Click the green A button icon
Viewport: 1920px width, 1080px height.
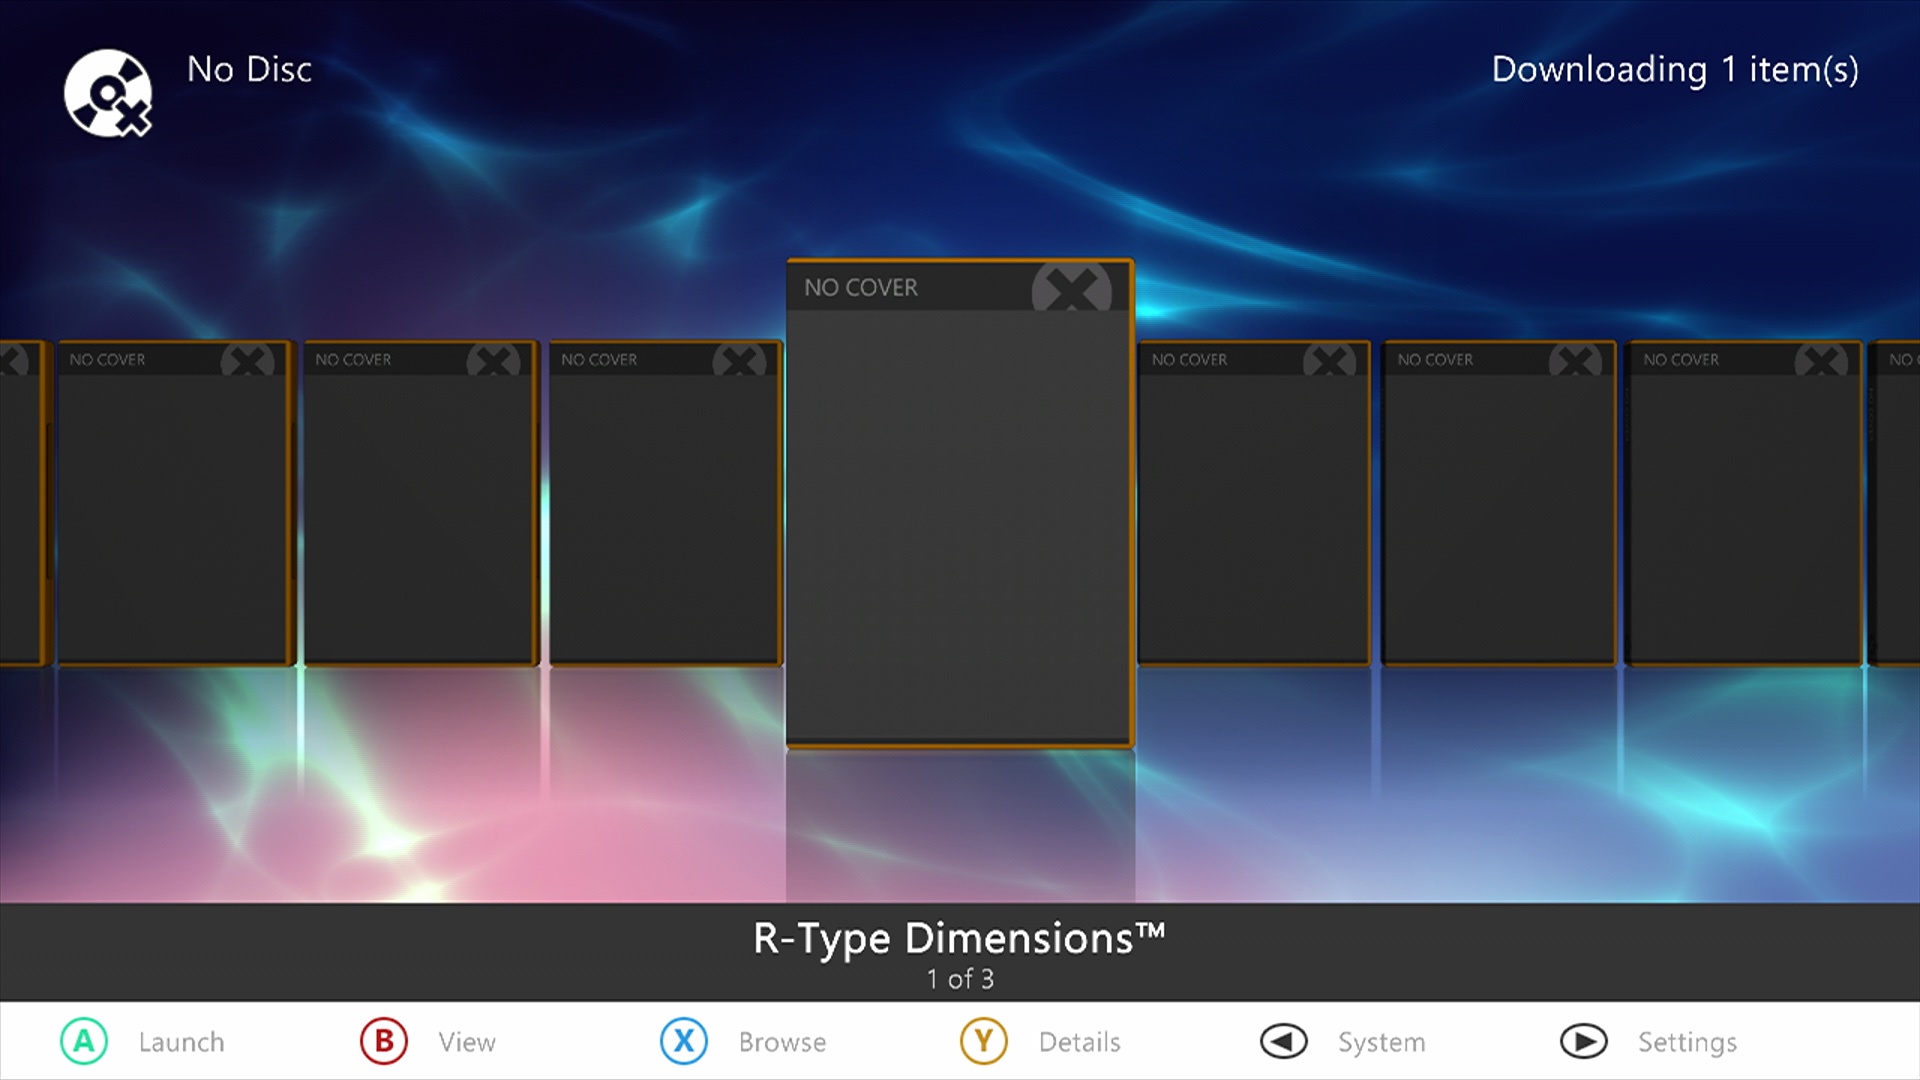point(84,1041)
